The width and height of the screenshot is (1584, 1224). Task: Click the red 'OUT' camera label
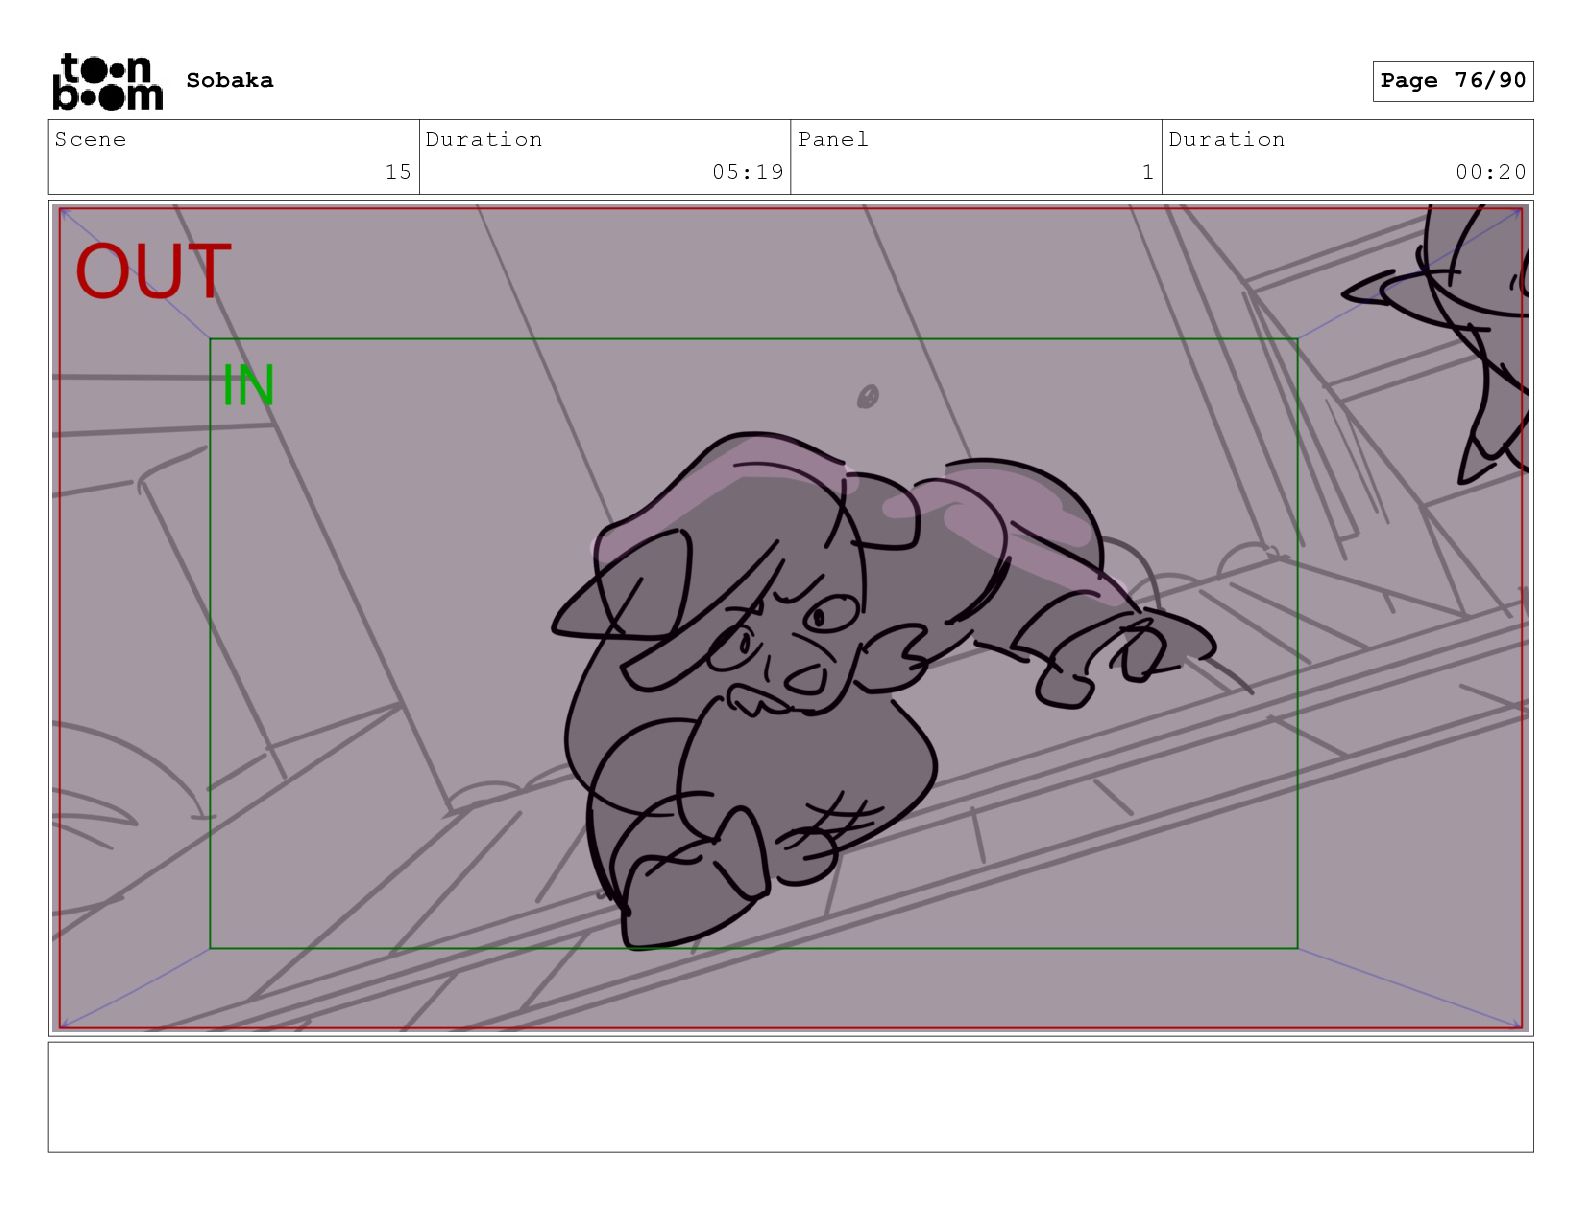(x=153, y=272)
